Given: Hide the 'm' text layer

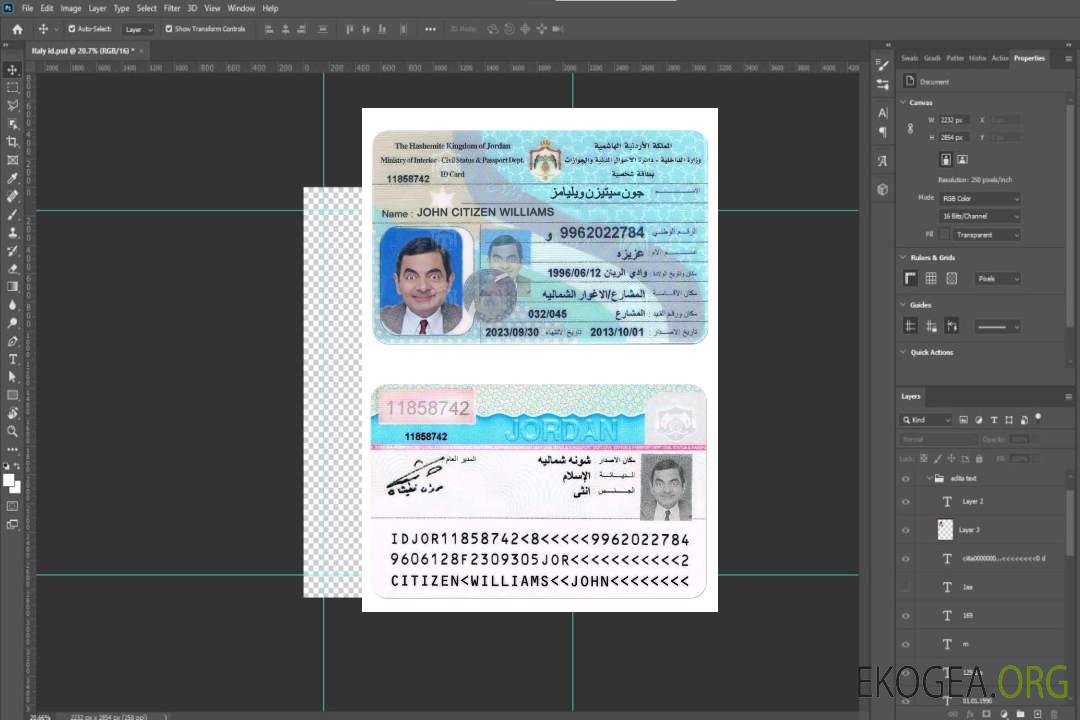Looking at the screenshot, I should [x=906, y=644].
